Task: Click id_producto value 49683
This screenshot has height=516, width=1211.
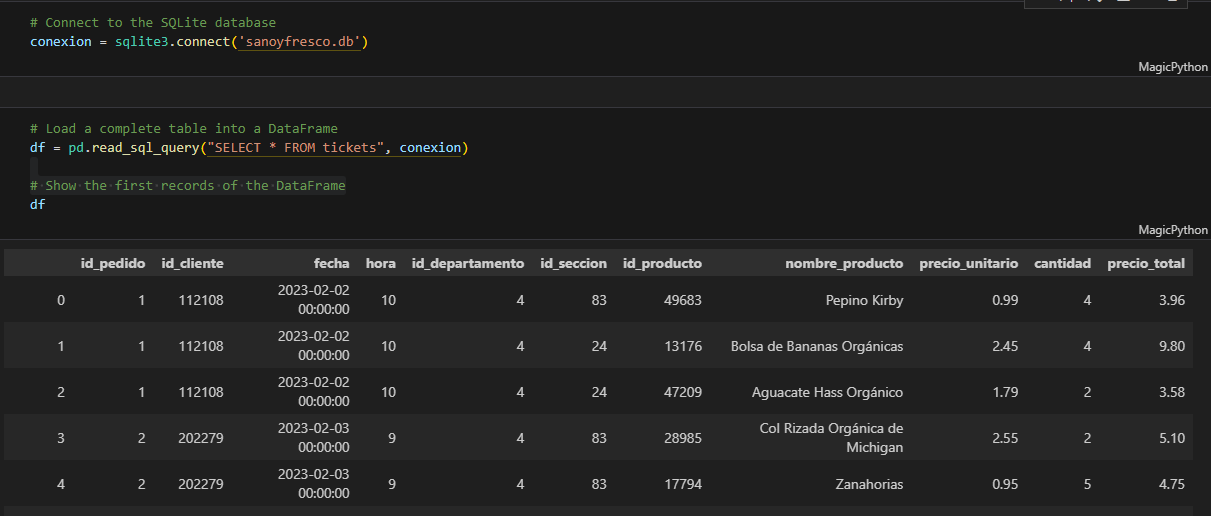Action: [x=683, y=300]
